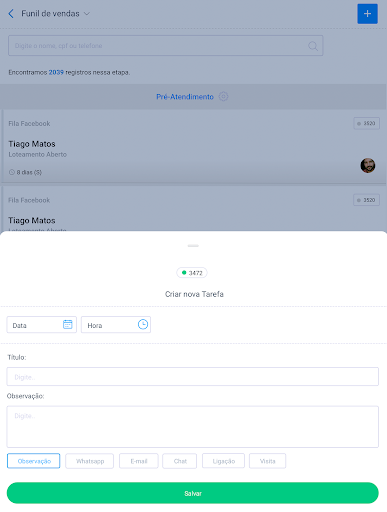
Task: Open the calendar icon in Data field
Action: pyautogui.click(x=68, y=324)
